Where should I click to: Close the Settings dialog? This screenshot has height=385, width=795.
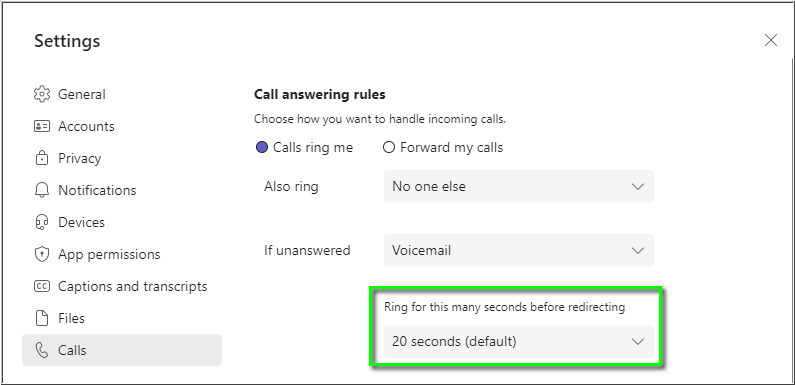tap(771, 40)
